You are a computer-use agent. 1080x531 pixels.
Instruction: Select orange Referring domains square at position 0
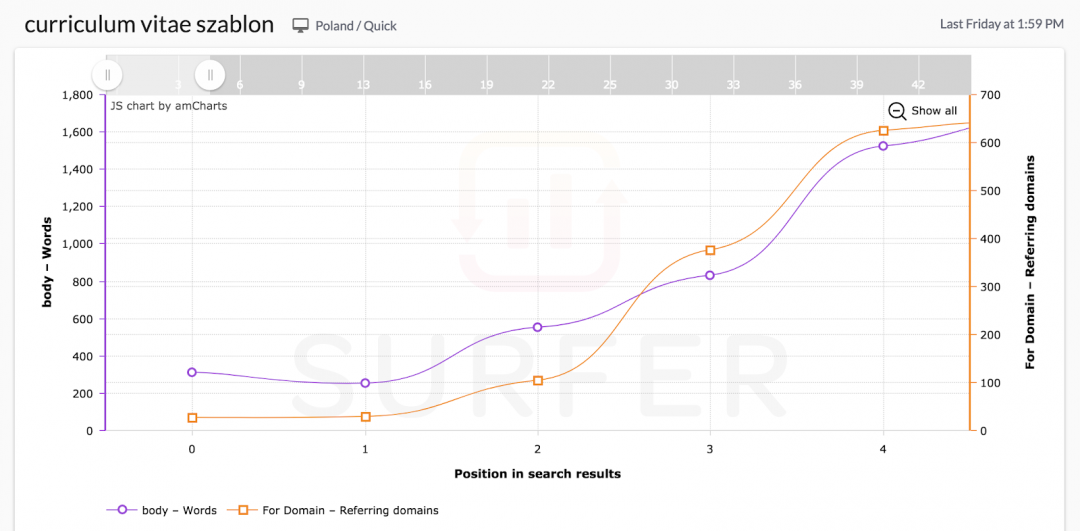pos(192,418)
